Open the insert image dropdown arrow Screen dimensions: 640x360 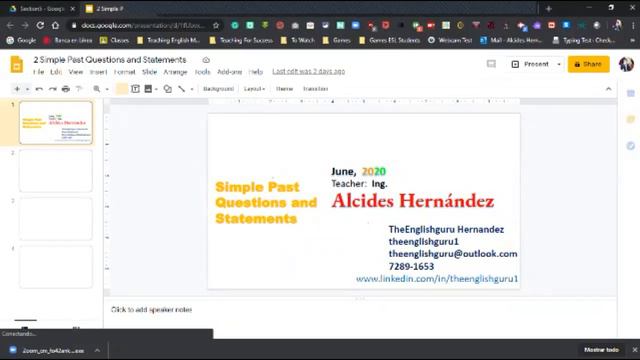156,89
